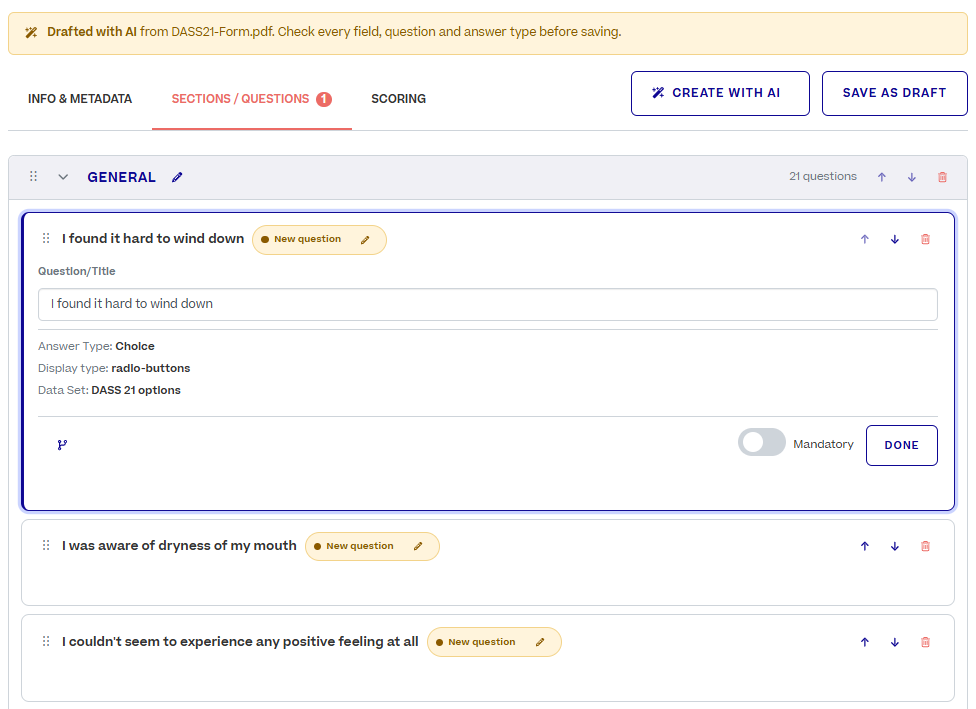Switch to the SCORING tab
The width and height of the screenshot is (976, 709).
point(398,99)
